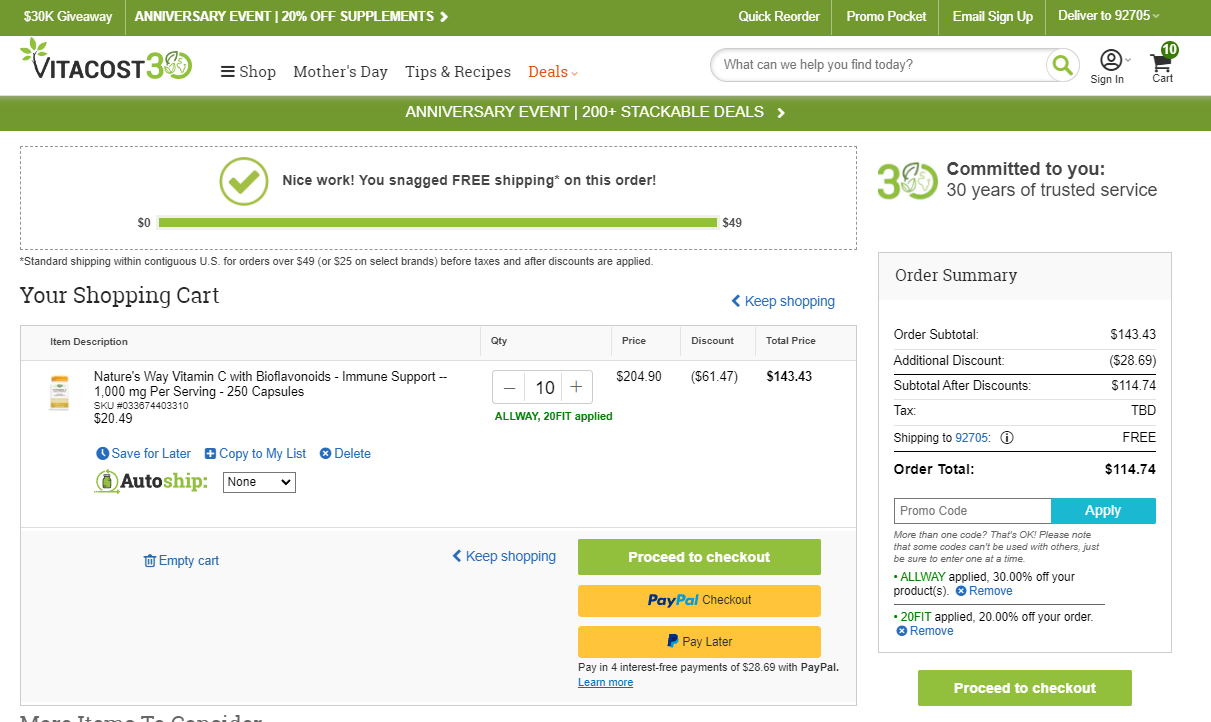Click the Nature's Way product thumbnail

click(x=60, y=392)
